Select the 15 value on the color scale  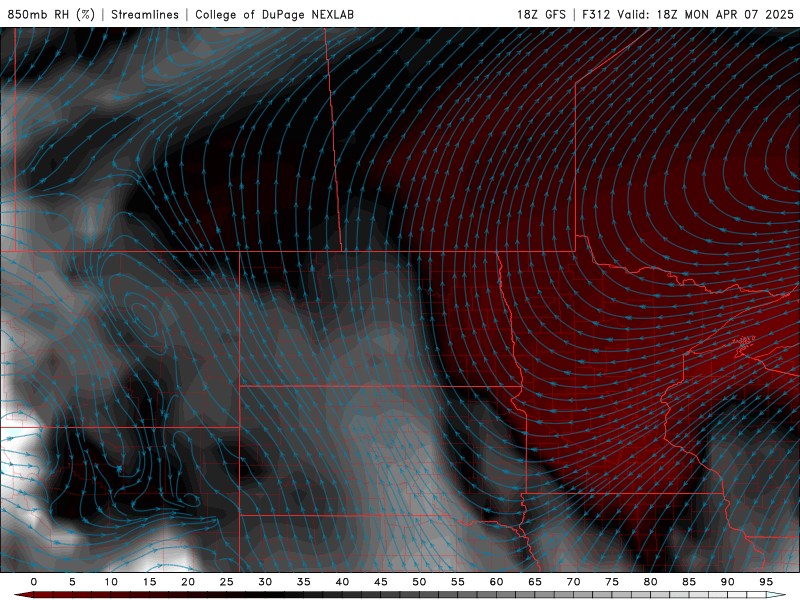[x=149, y=582]
